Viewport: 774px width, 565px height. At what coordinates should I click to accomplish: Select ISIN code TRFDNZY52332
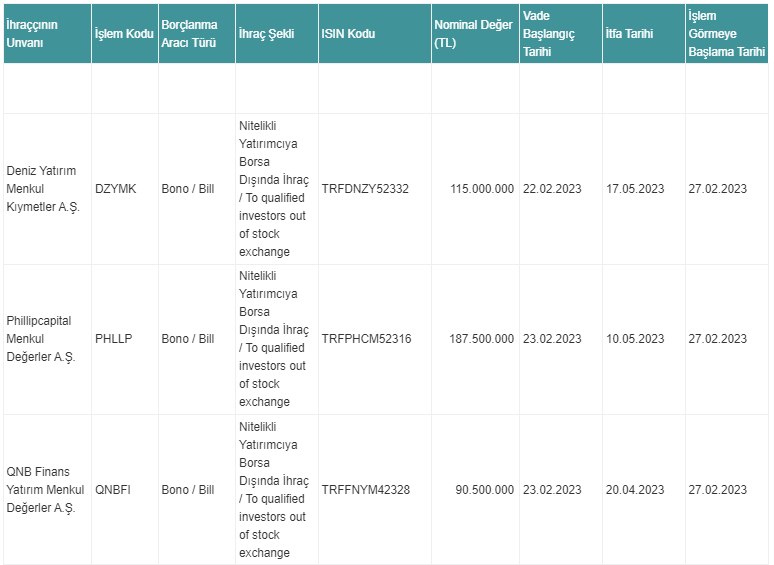365,189
